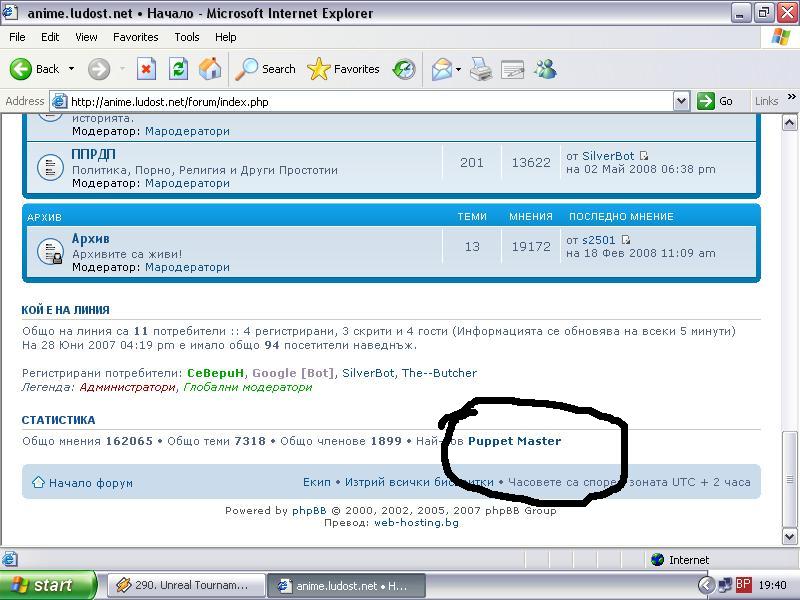The image size is (800, 600).
Task: Open The--Butcher user profile link
Action: coord(439,373)
